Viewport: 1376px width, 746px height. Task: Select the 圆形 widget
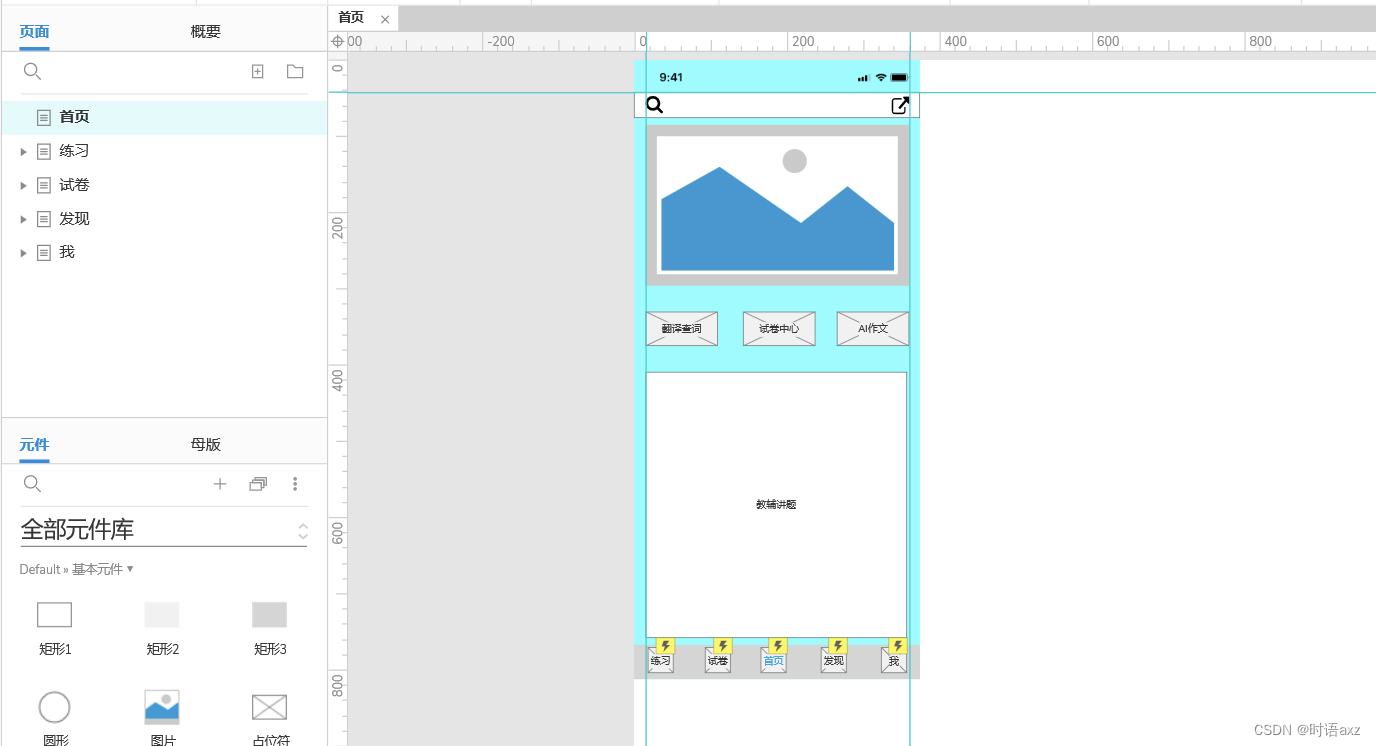click(55, 717)
